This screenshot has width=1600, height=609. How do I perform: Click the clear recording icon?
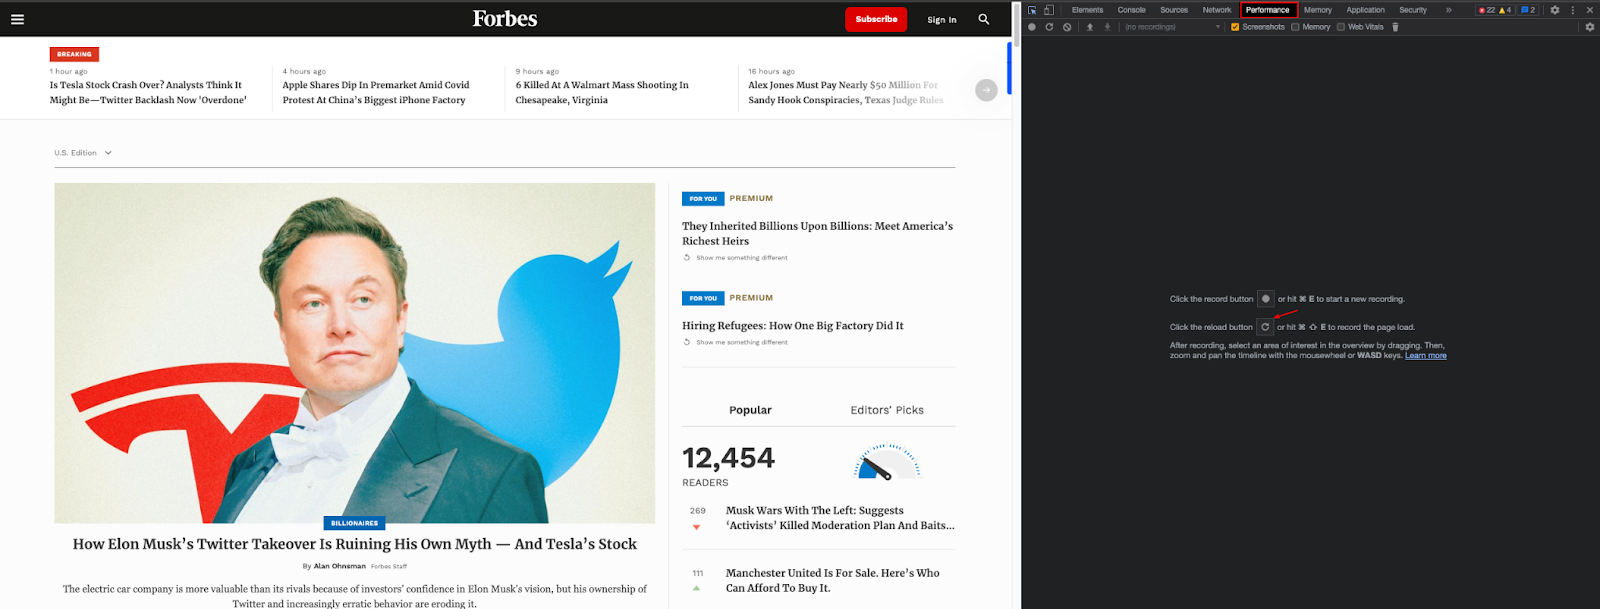click(1067, 27)
